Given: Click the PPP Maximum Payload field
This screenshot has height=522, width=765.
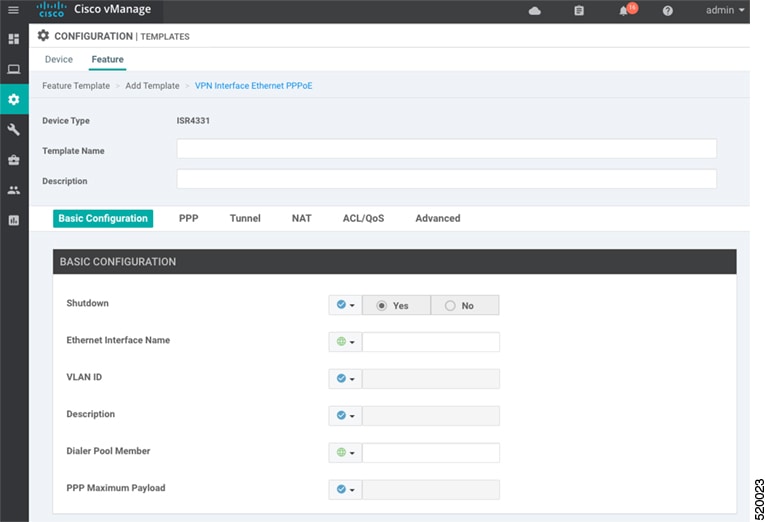Looking at the screenshot, I should coord(431,489).
